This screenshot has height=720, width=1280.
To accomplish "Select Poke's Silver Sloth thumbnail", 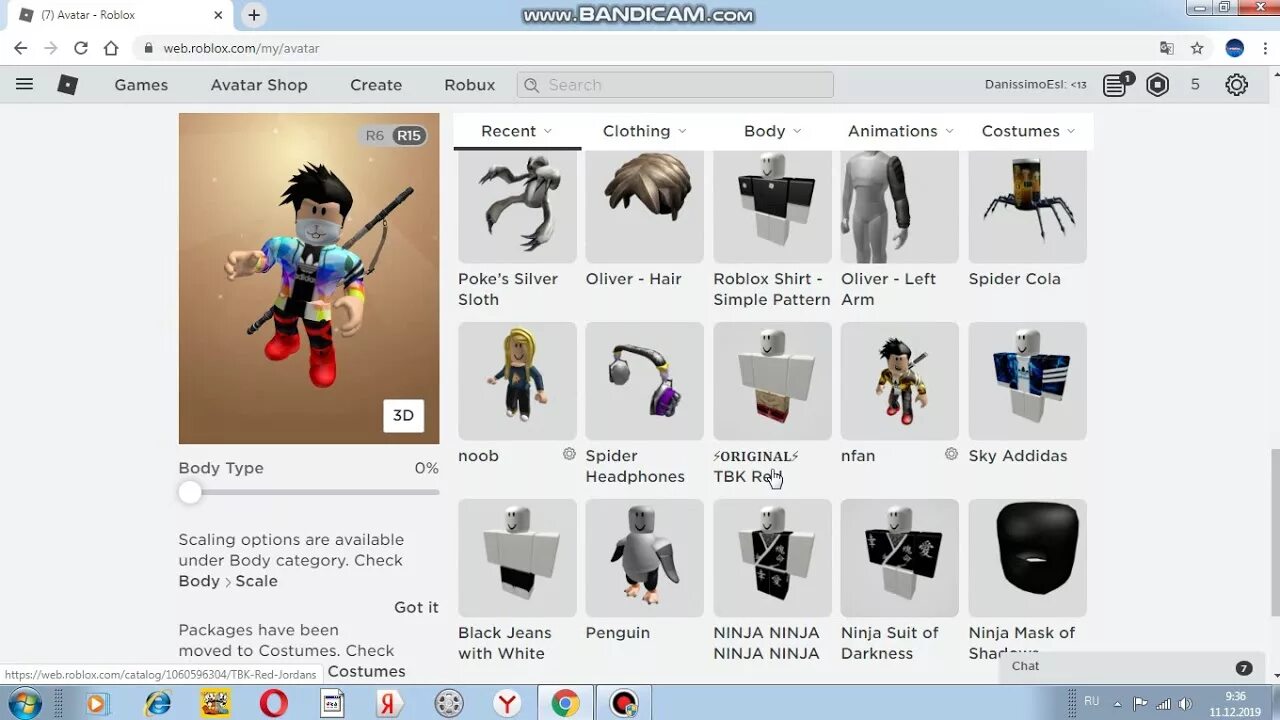I will 517,206.
